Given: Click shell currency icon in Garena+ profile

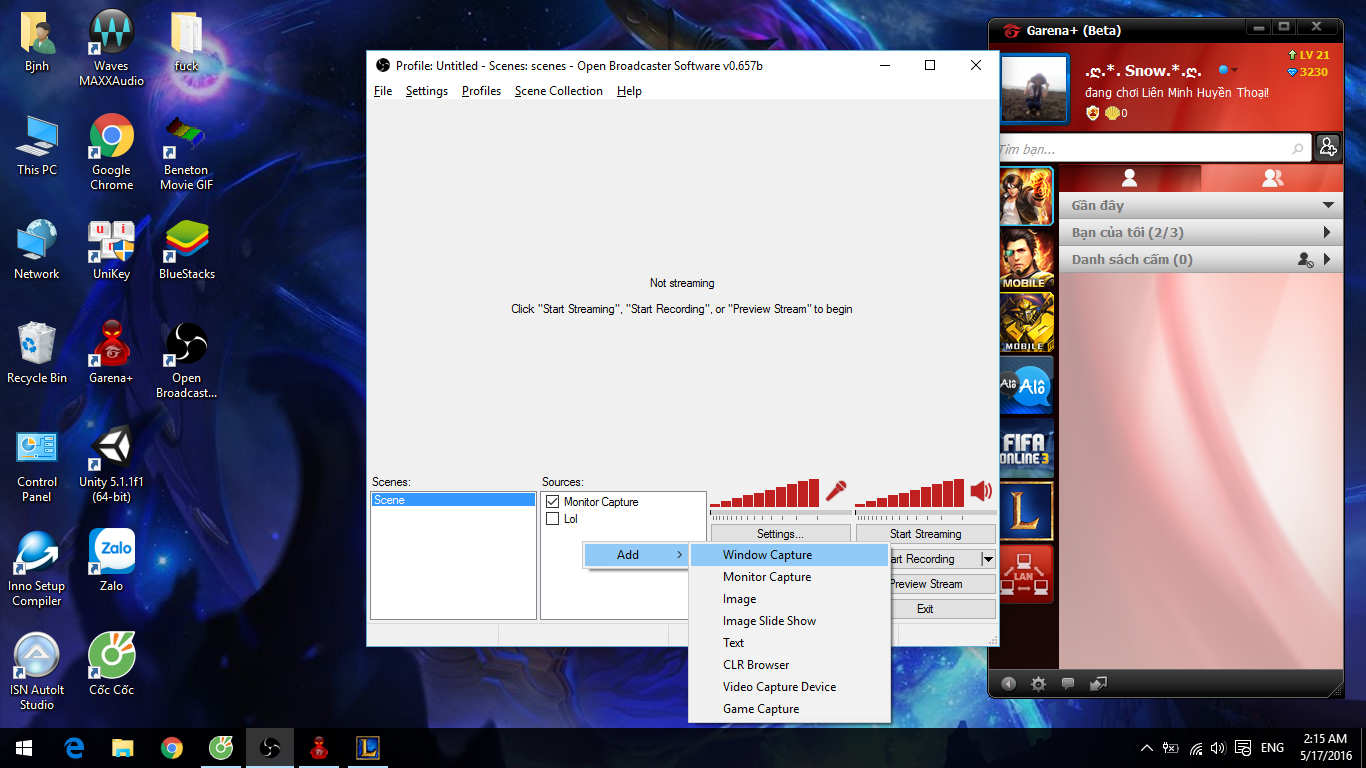Looking at the screenshot, I should coord(1112,113).
